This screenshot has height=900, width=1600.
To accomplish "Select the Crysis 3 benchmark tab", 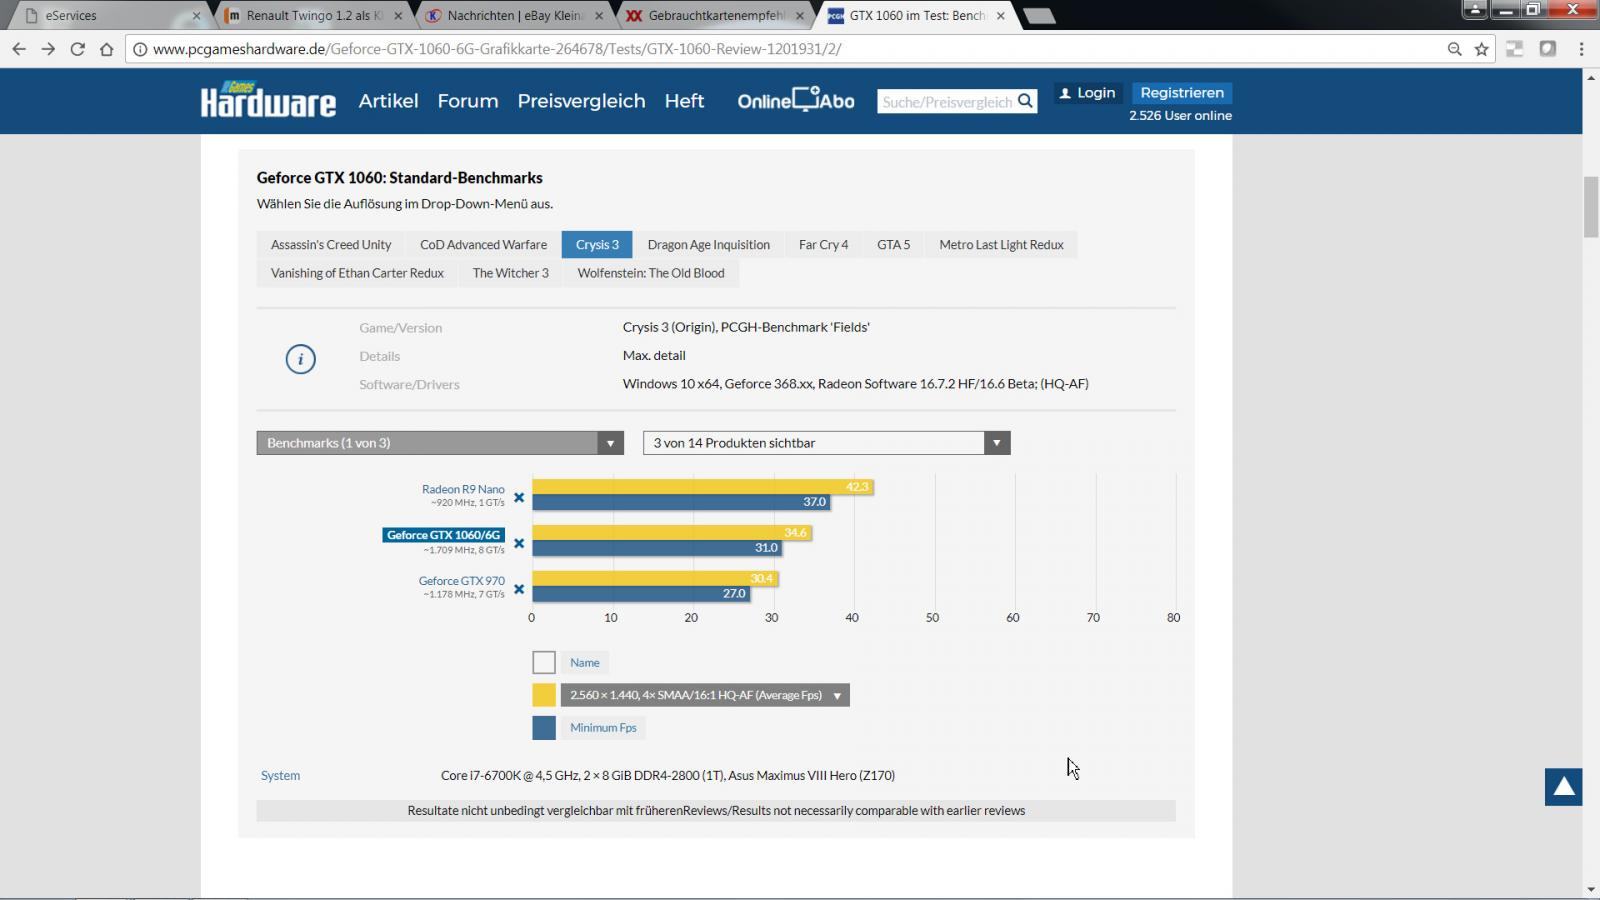I will (x=597, y=245).
